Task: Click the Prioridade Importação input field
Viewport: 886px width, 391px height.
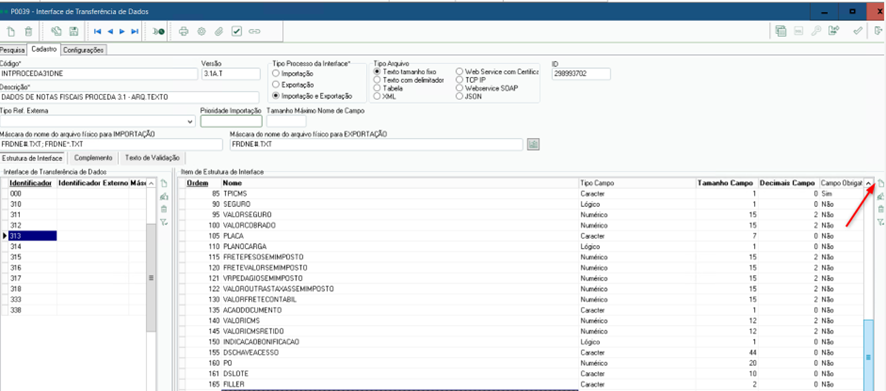Action: tap(231, 121)
